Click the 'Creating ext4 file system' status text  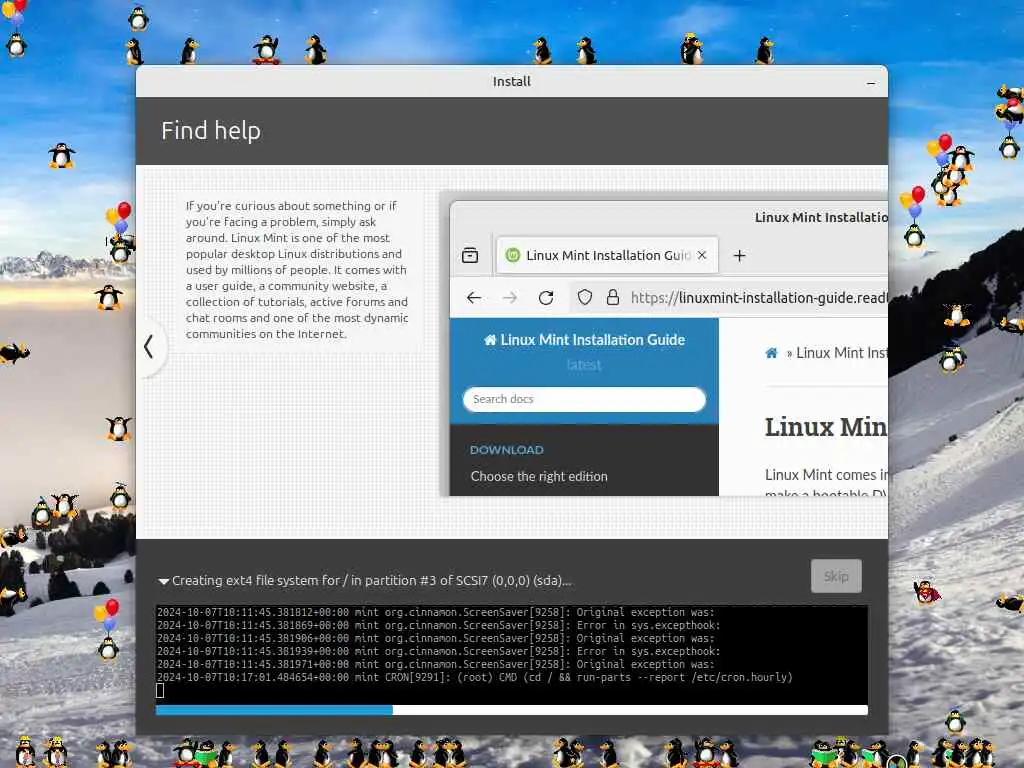pyautogui.click(x=372, y=581)
